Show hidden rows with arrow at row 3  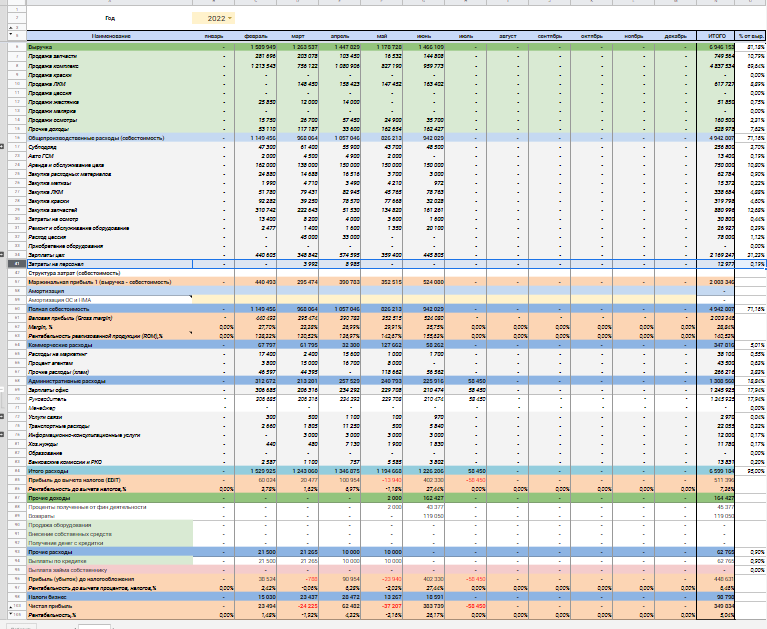11,27
